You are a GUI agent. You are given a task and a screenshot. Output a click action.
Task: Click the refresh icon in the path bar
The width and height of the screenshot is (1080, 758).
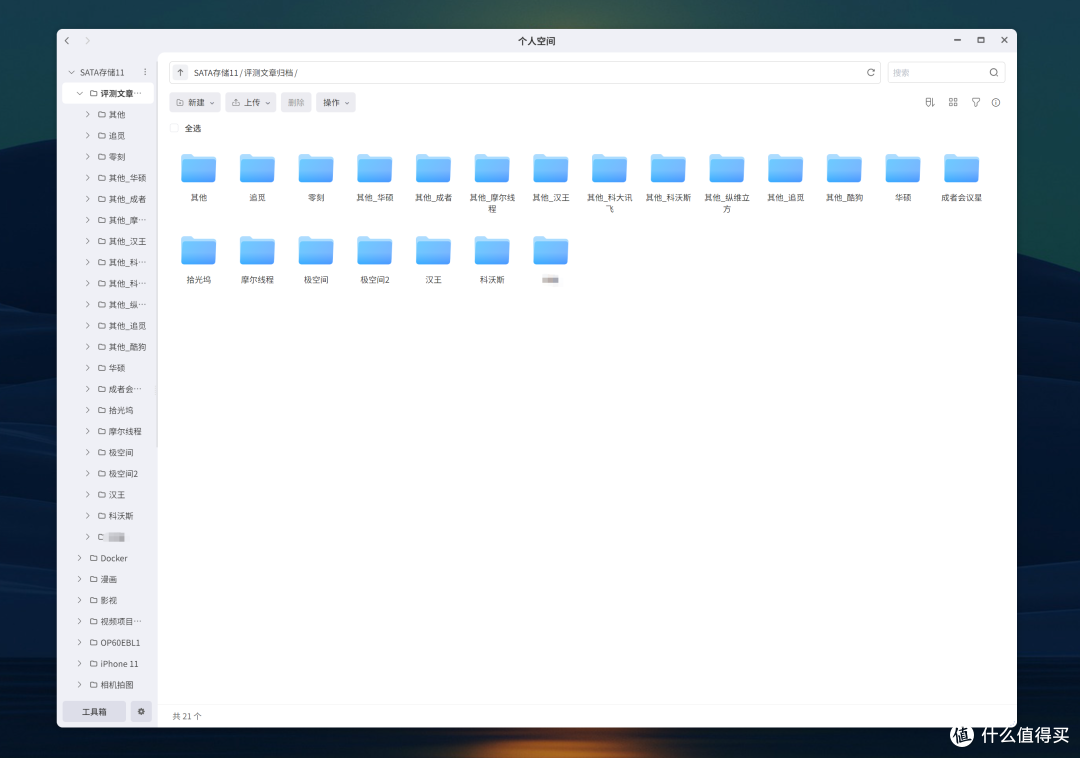(871, 72)
